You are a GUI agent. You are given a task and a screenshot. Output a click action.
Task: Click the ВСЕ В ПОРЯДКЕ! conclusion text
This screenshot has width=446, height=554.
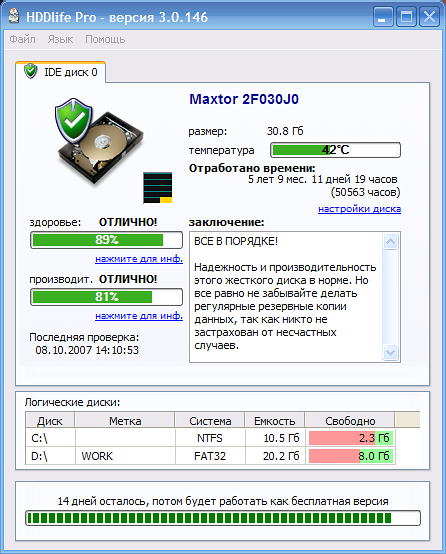coord(236,241)
